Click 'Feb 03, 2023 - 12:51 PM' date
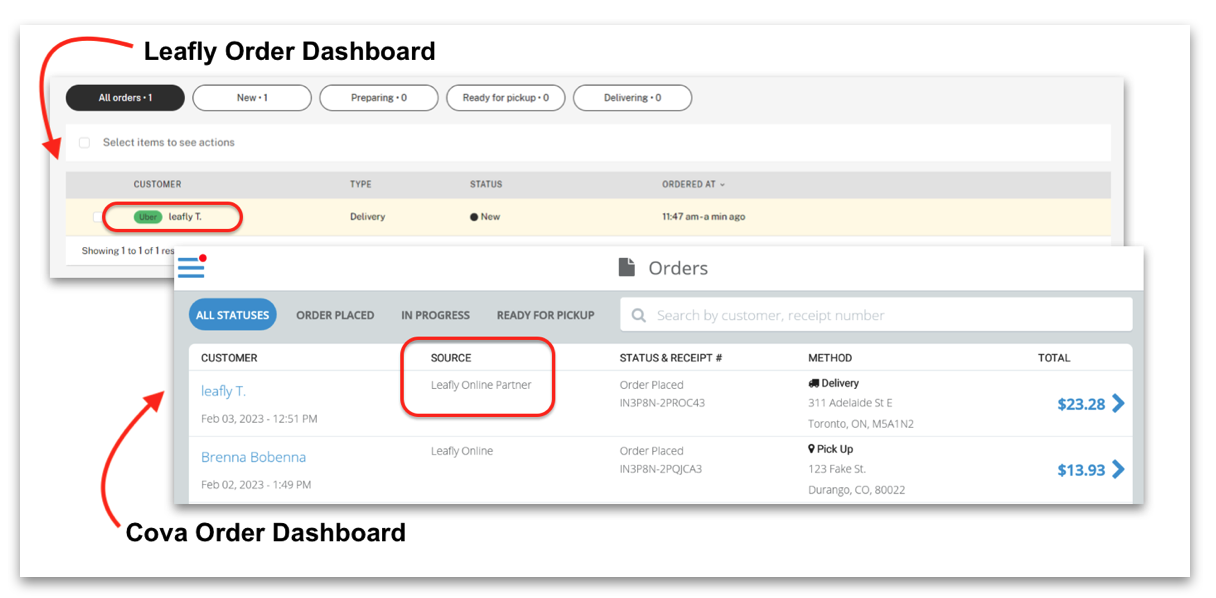This screenshot has height=598, width=1216. [259, 419]
